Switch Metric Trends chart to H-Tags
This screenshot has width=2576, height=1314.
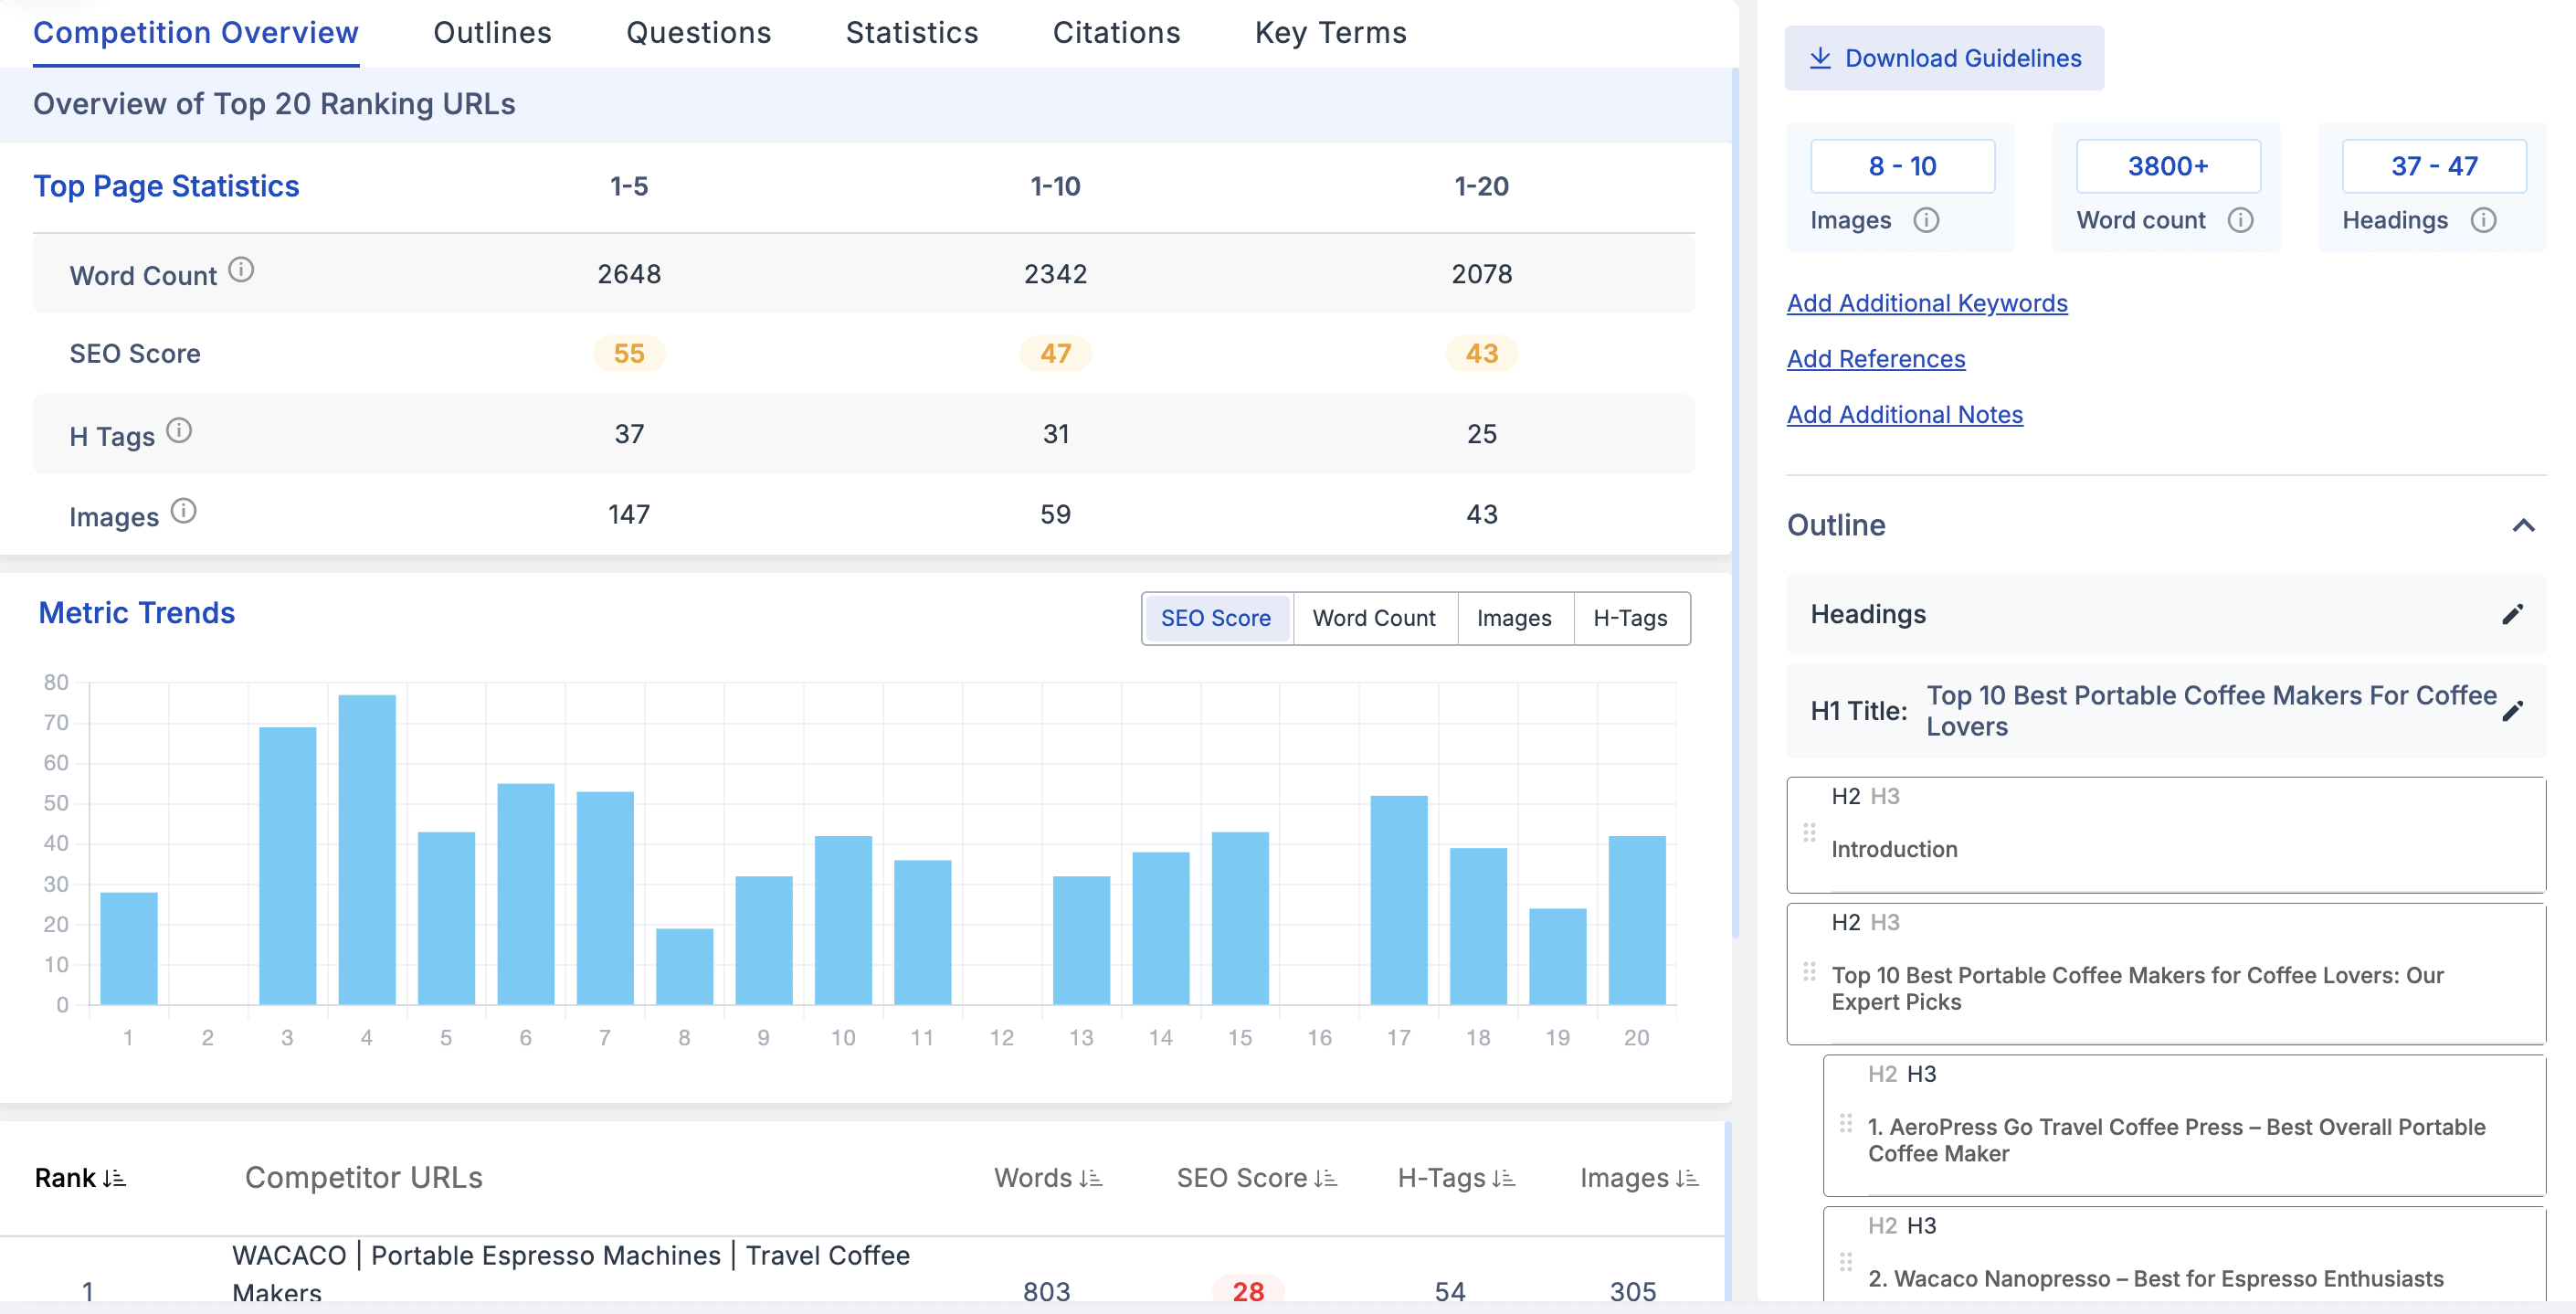pyautogui.click(x=1630, y=618)
